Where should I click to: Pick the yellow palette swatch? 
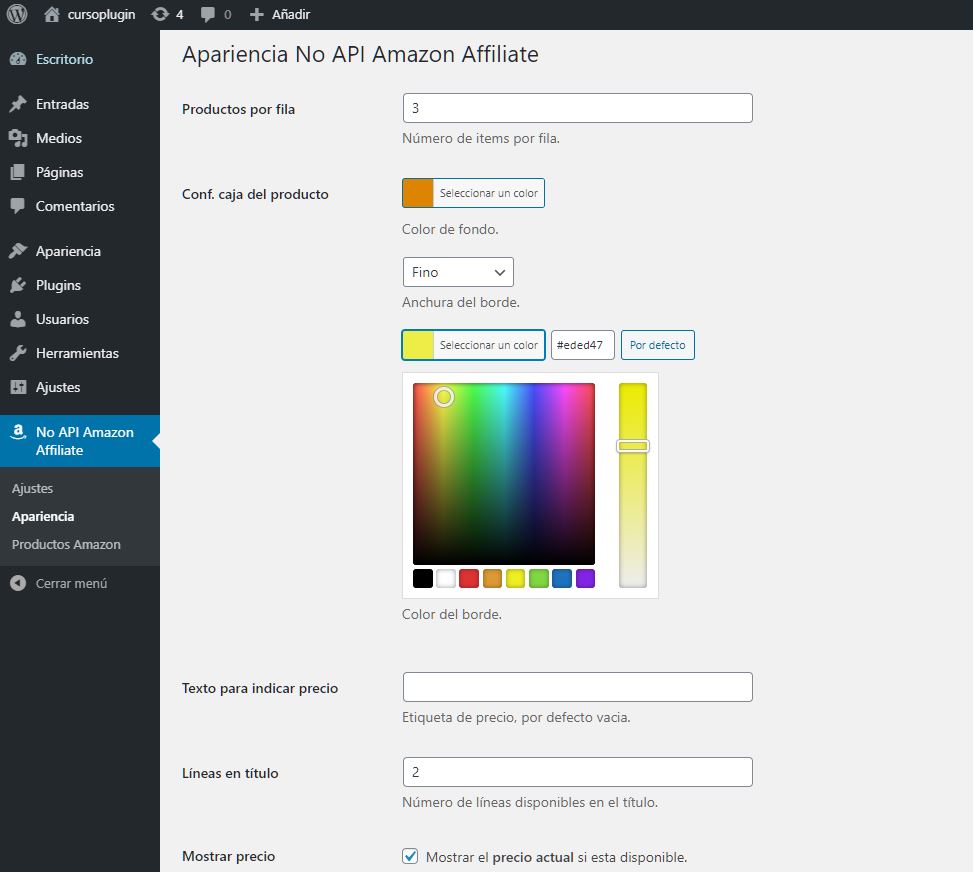[516, 578]
